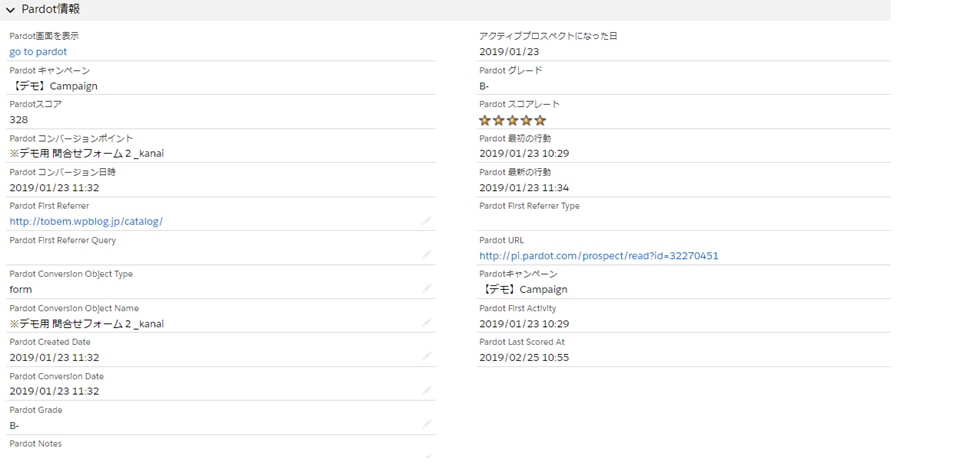Edit Pardot Conversion Object Type via pencil

tap(427, 288)
